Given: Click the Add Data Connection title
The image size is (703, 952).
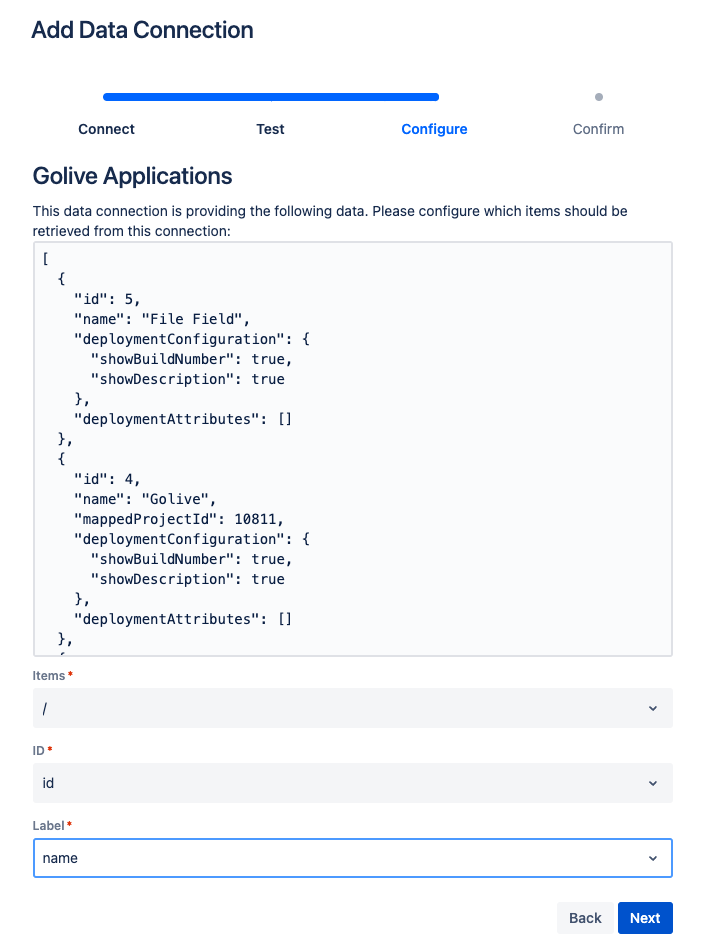Looking at the screenshot, I should coord(142,30).
